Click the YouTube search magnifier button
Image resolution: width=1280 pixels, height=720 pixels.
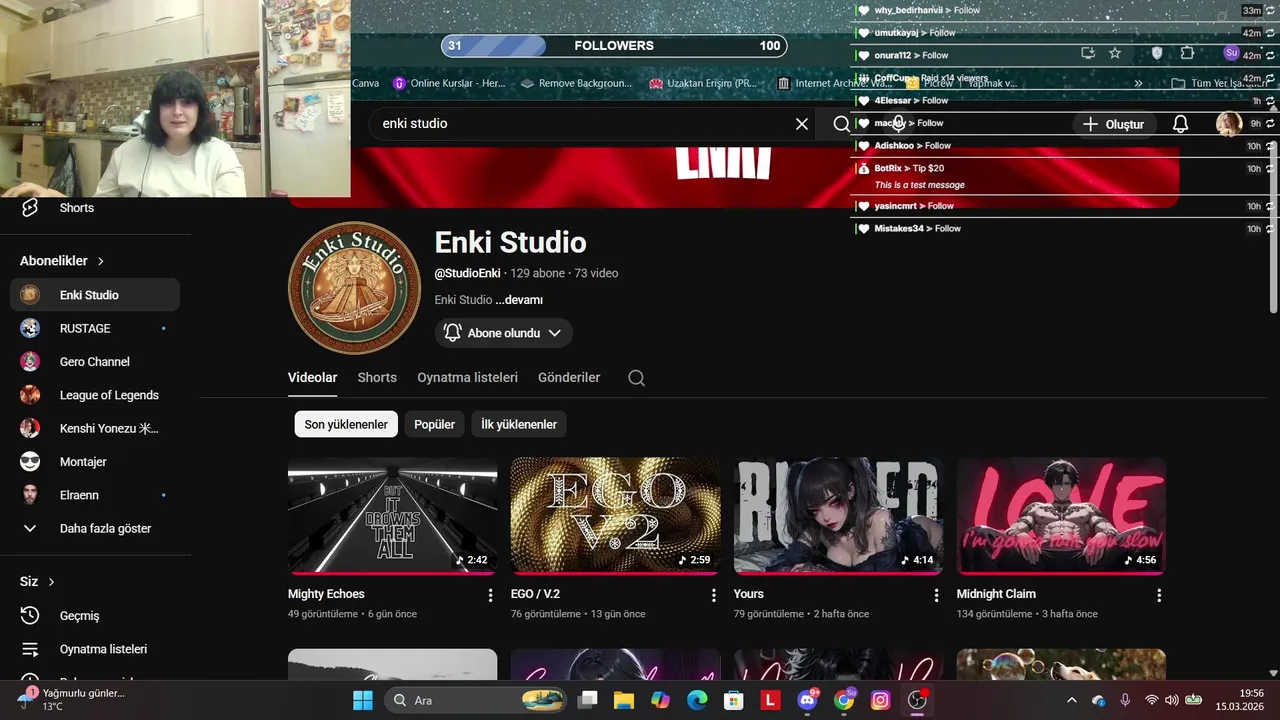pyautogui.click(x=841, y=124)
